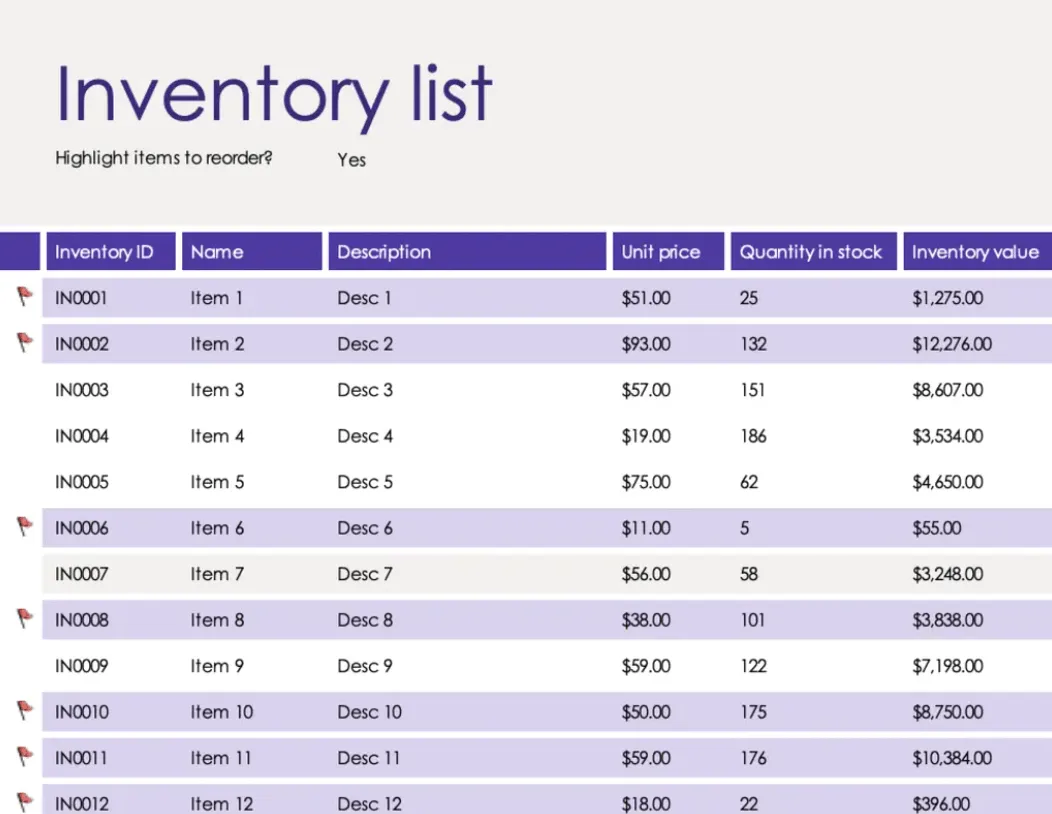Click the 'Item 3' name cell
The image size is (1052, 814).
point(217,390)
